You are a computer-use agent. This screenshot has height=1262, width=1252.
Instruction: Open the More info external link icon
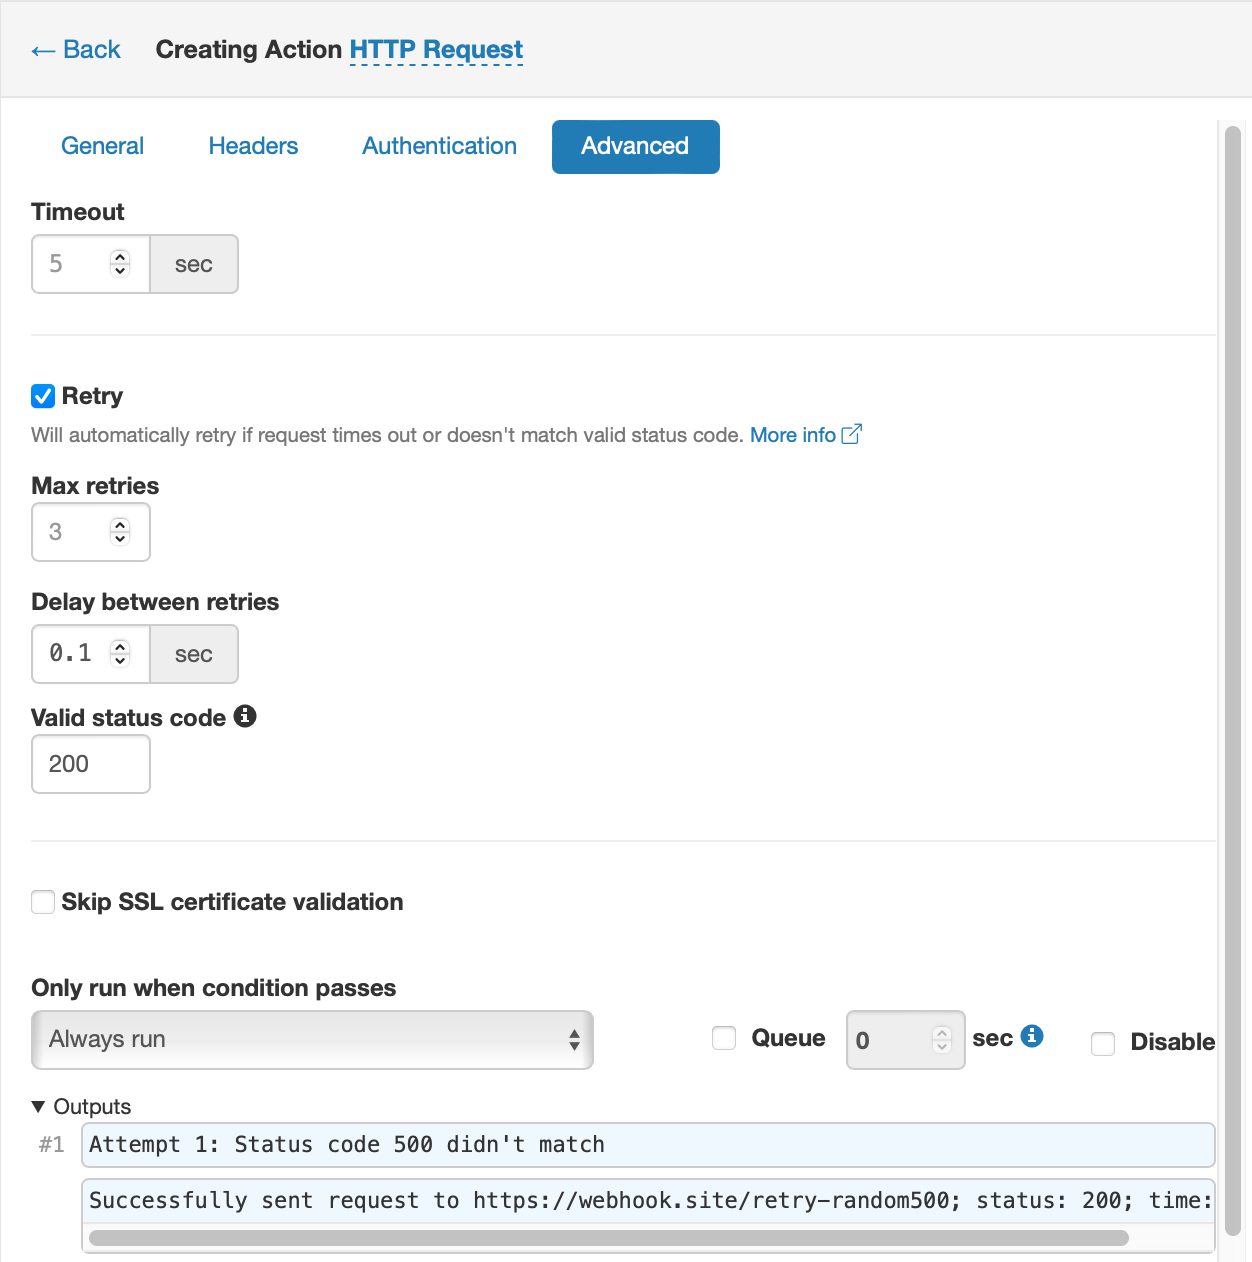[852, 434]
